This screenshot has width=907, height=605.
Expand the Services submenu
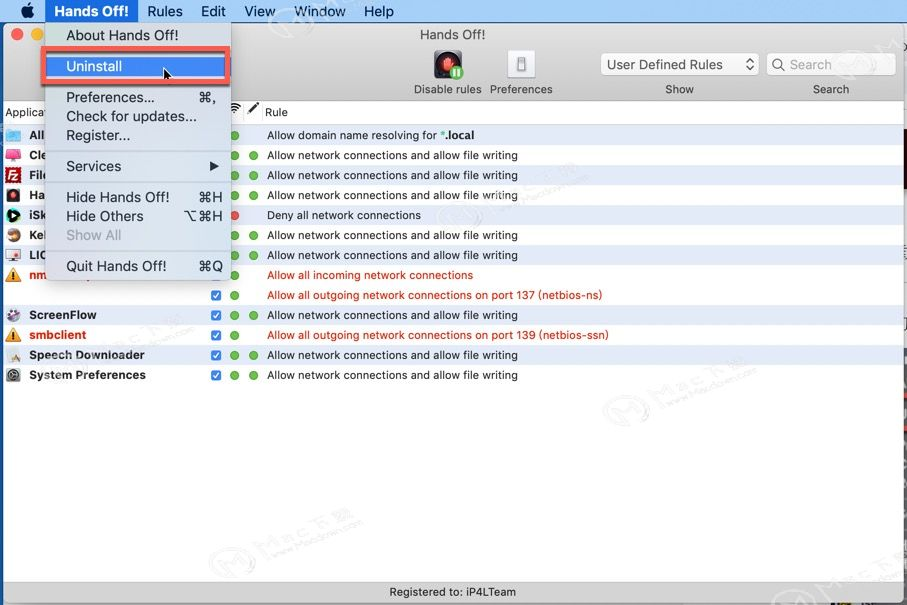(x=138, y=167)
